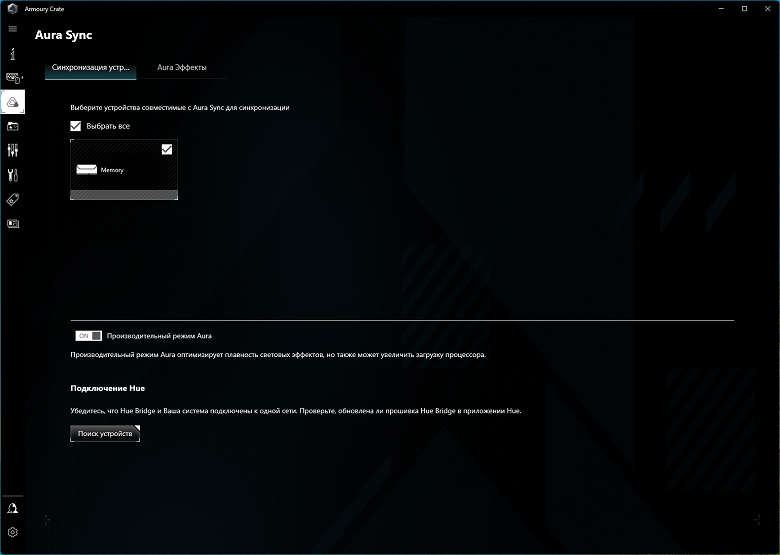780x555 pixels.
Task: Open the Device keyboard-mouse icon in sidebar
Action: coord(13,78)
